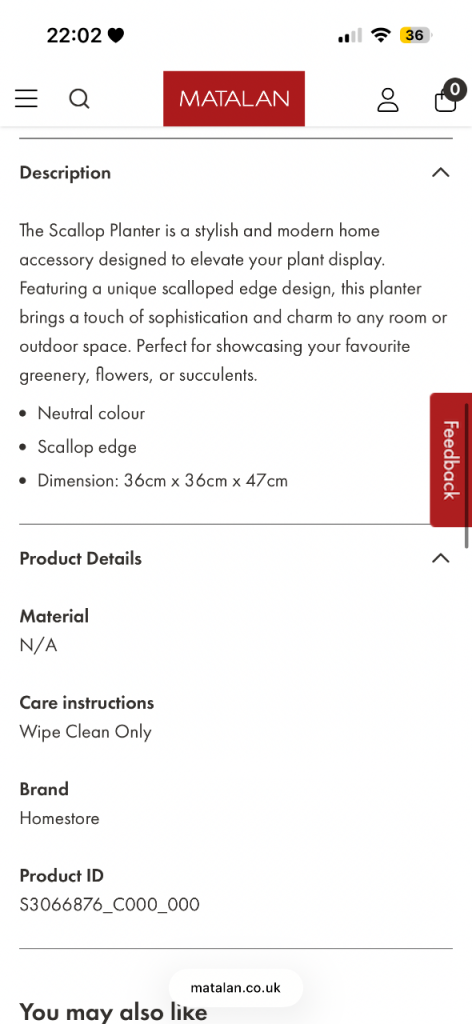Tap the Wi-Fi status icon
The width and height of the screenshot is (472, 1024).
tap(380, 35)
